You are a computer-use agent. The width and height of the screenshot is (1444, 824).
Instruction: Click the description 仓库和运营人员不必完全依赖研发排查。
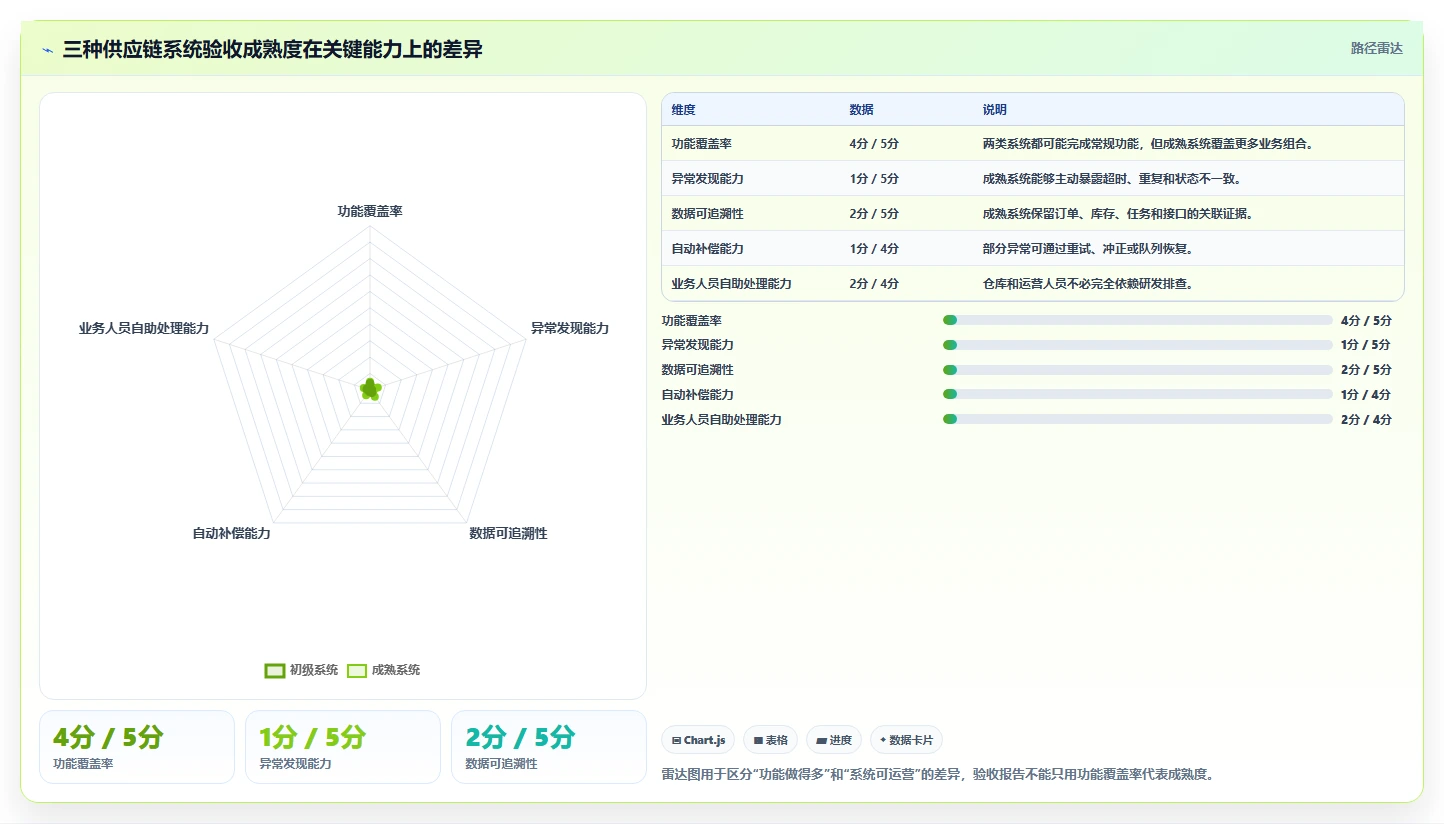click(1088, 283)
